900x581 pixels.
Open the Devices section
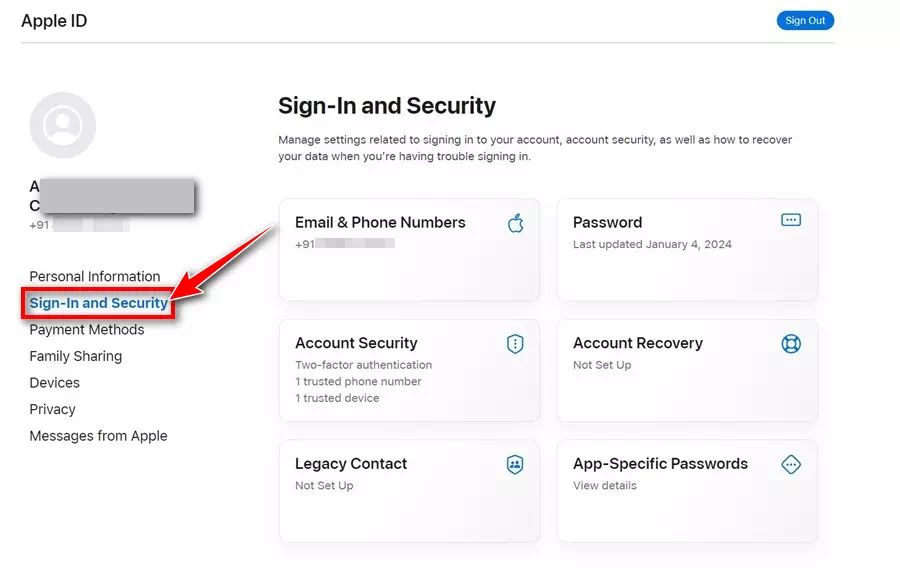pyautogui.click(x=54, y=382)
